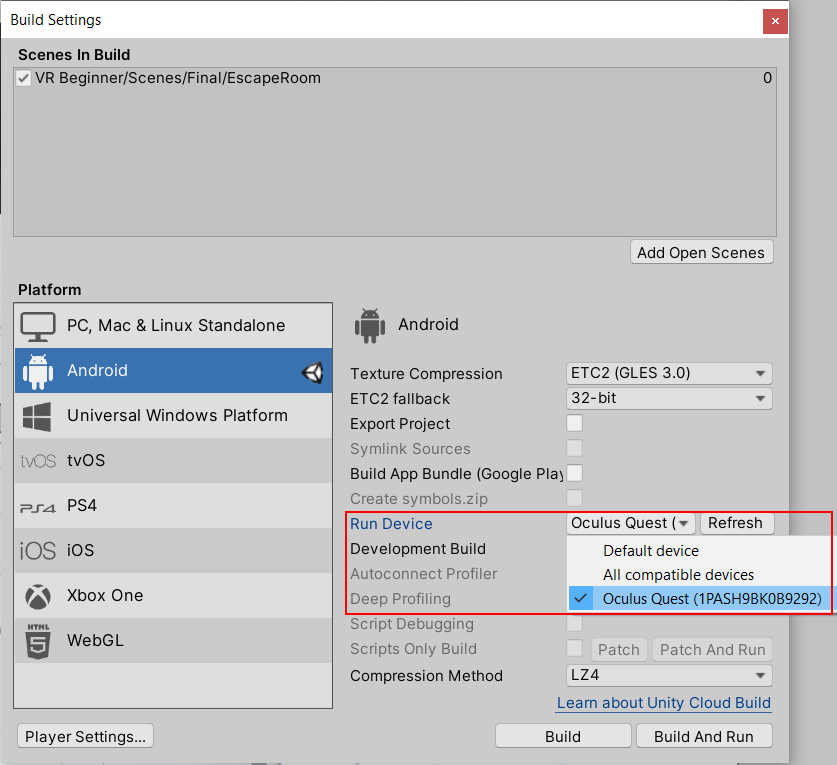
Task: Enable the Export Project checkbox
Action: (574, 423)
